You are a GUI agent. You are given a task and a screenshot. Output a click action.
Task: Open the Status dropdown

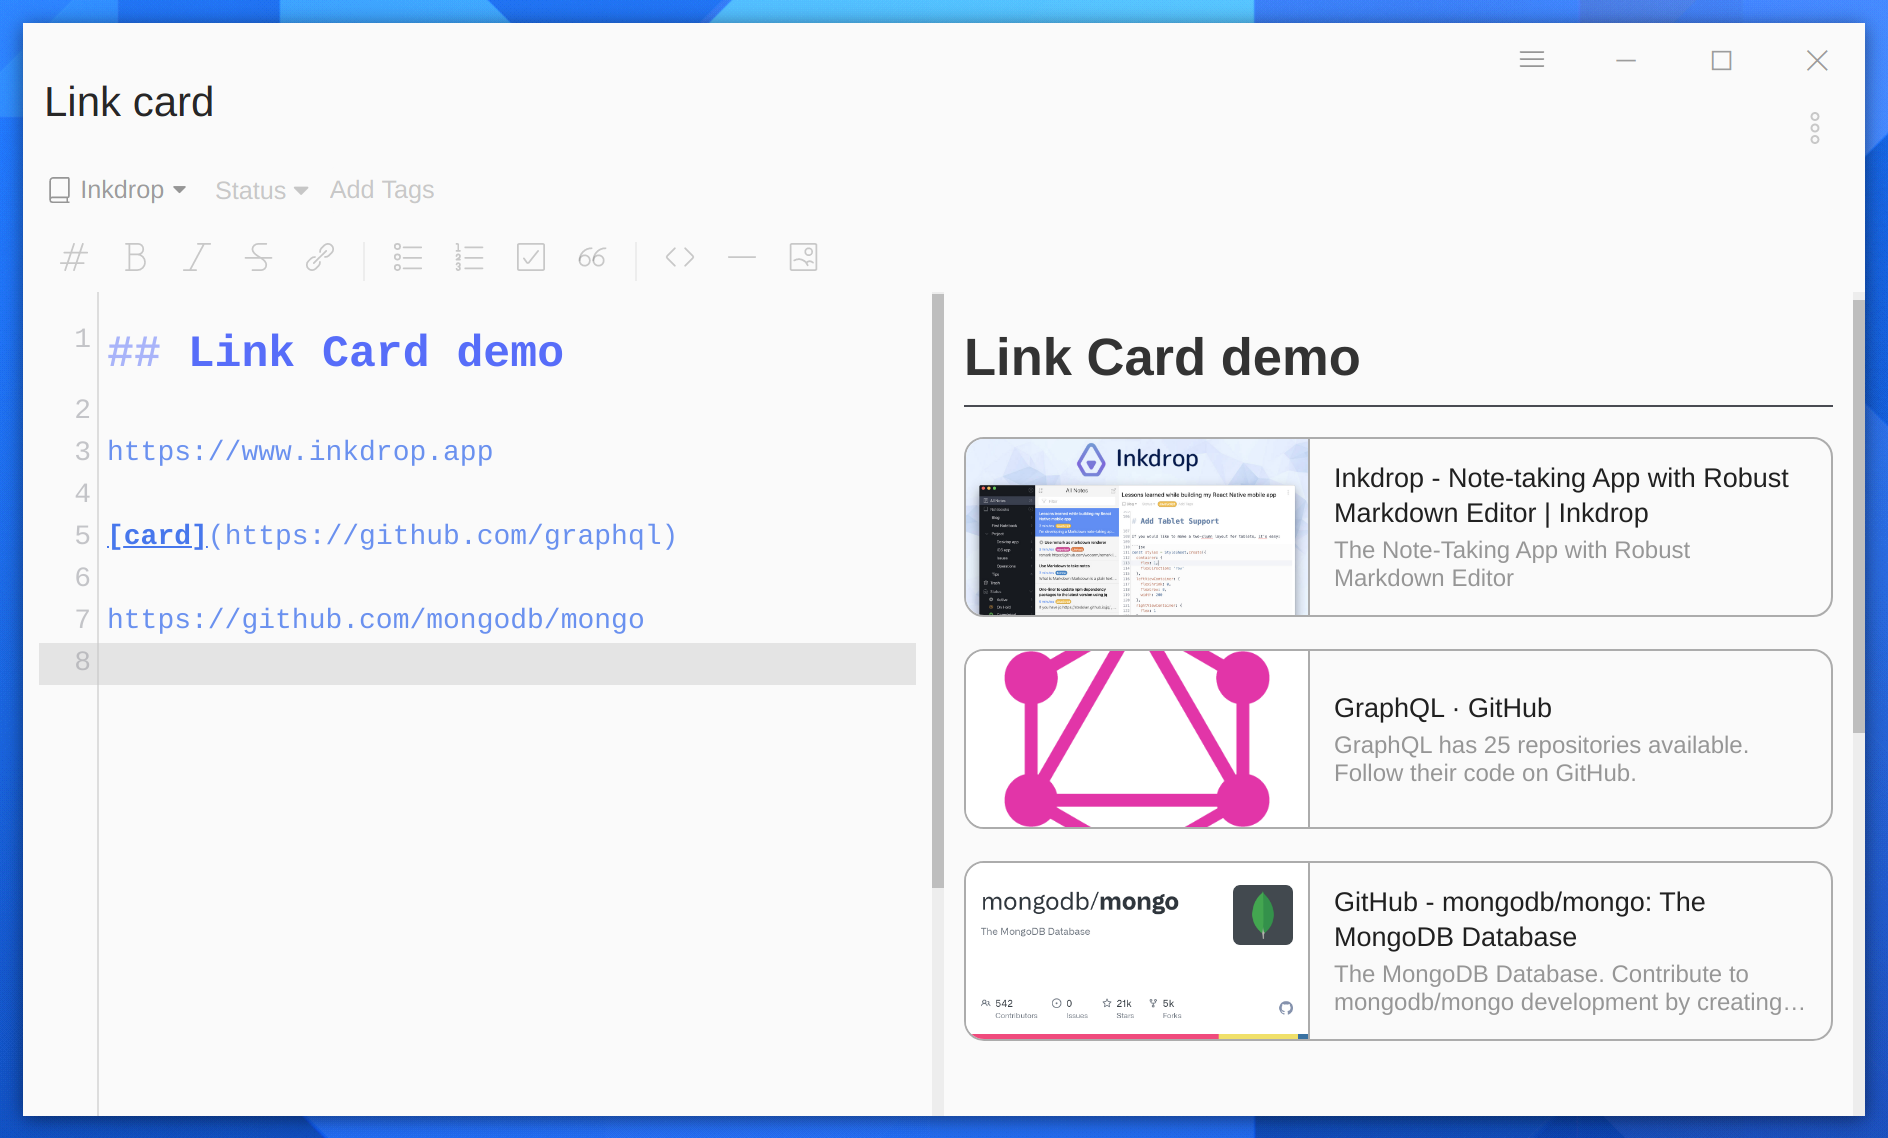tap(262, 190)
